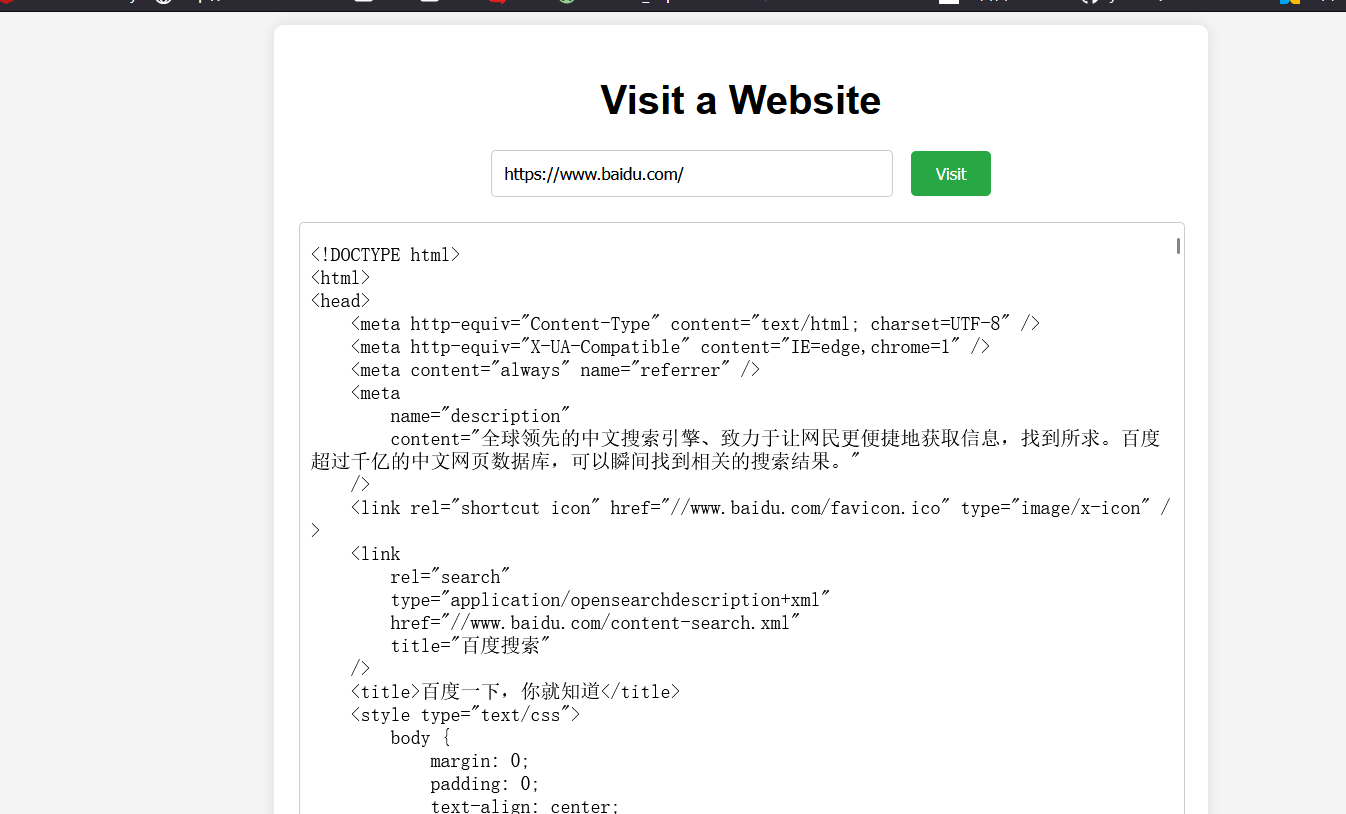Image resolution: width=1346 pixels, height=814 pixels.
Task: Click the meta Content-Type charset=UTF-8 line
Action: point(696,324)
